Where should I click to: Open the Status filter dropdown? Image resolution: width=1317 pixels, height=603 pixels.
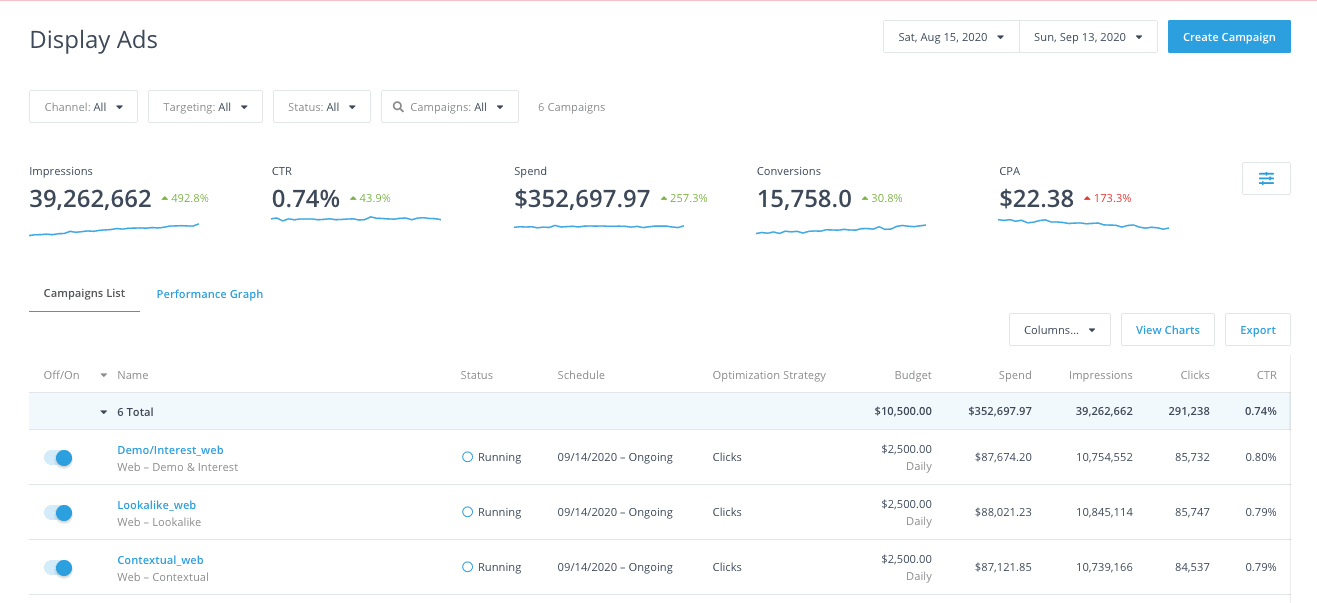[321, 107]
